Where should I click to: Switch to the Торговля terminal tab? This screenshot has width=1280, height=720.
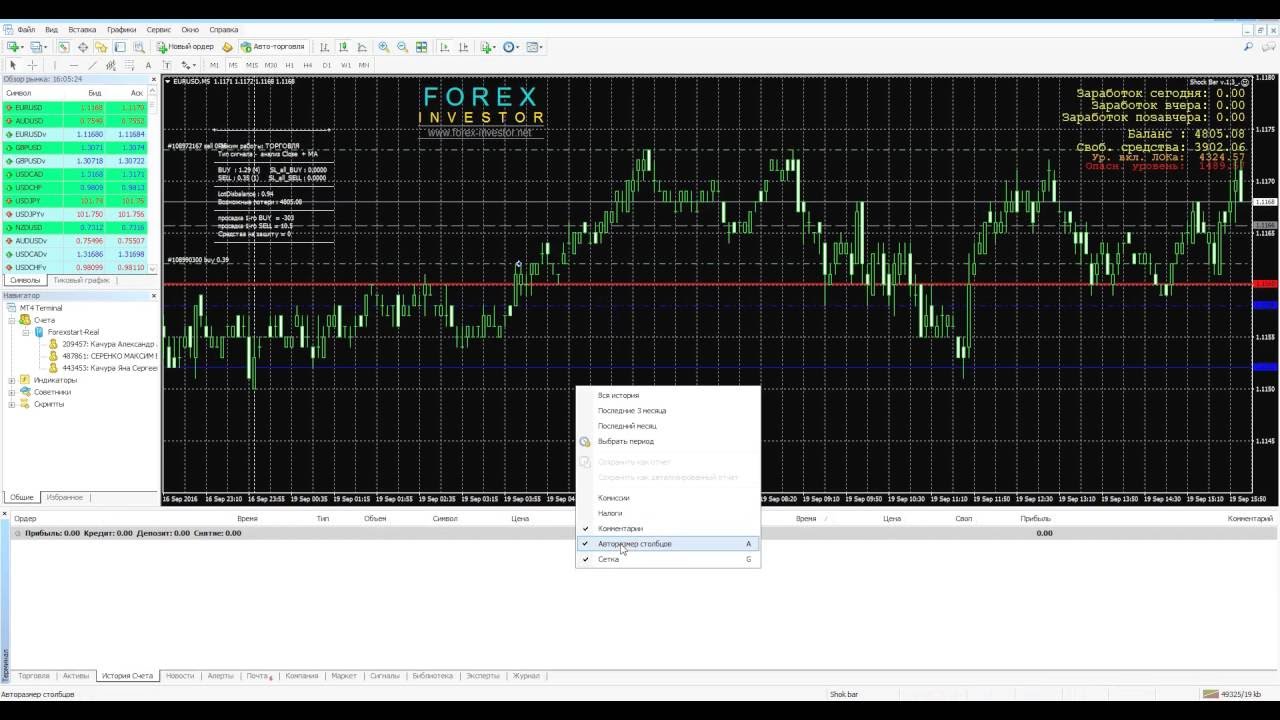click(34, 676)
